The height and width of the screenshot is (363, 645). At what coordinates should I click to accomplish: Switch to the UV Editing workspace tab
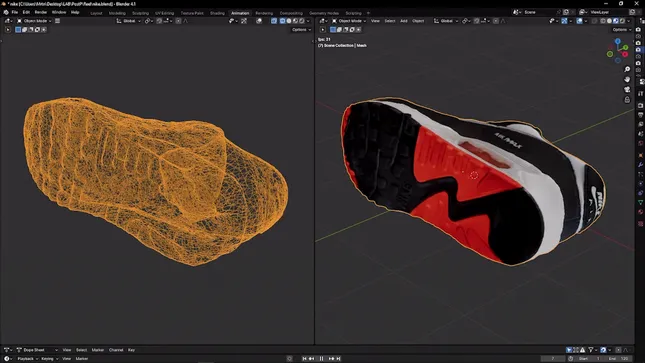pos(165,13)
